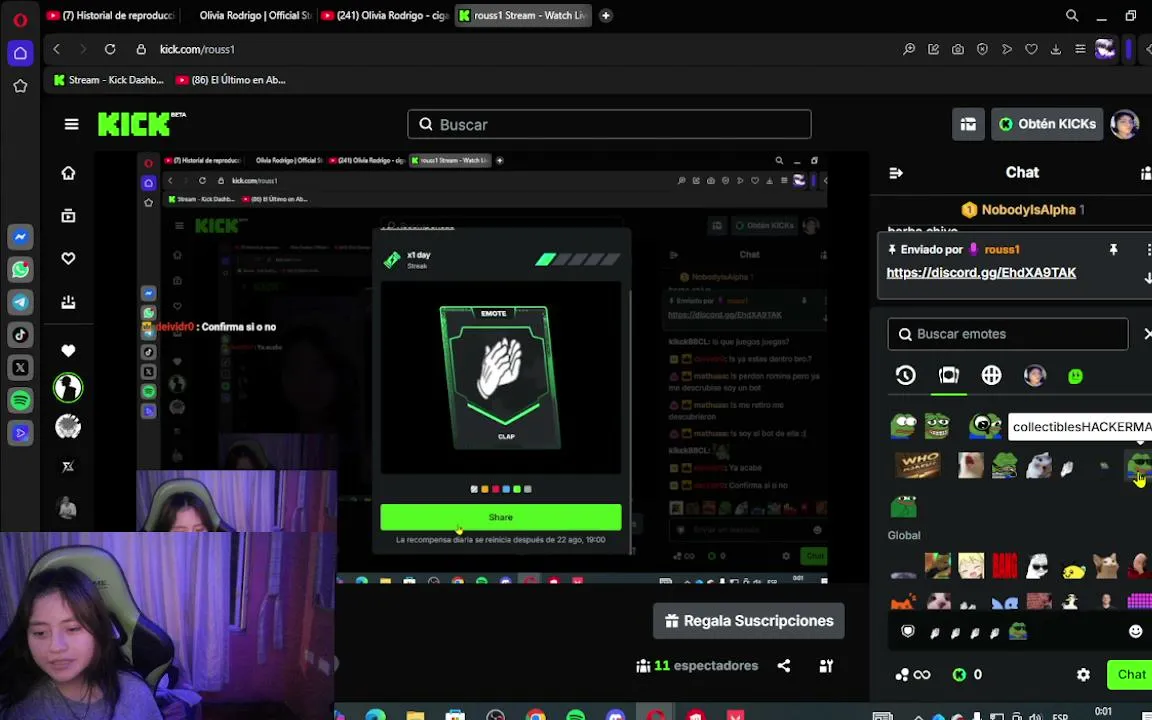Image resolution: width=1152 pixels, height=720 pixels.
Task: Send message with green Chat button
Action: click(1130, 674)
